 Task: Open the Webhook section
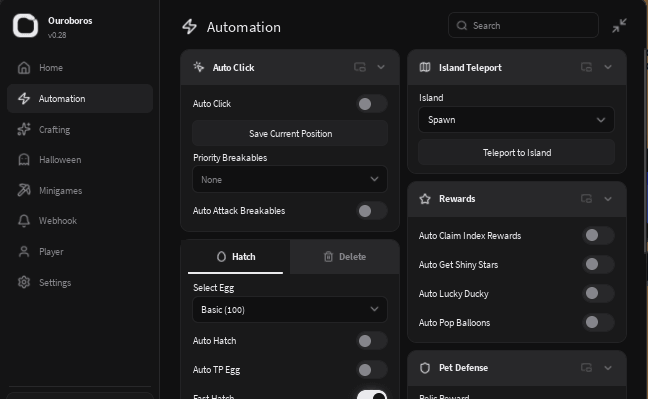[80, 221]
